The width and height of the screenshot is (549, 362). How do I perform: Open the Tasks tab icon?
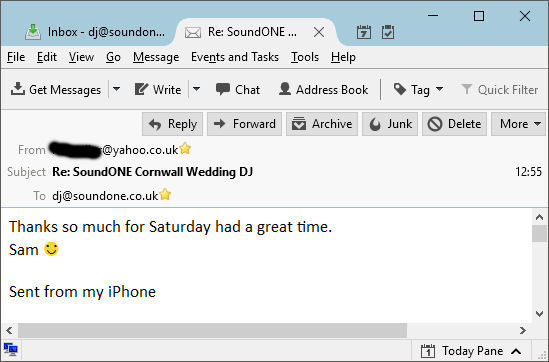[388, 32]
